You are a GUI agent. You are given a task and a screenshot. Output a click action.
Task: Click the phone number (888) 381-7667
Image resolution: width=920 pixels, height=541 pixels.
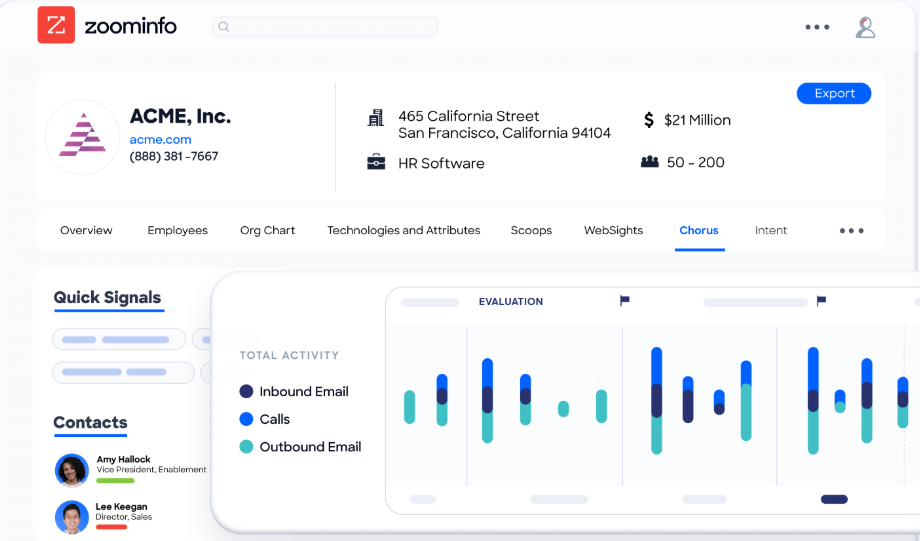tap(174, 156)
